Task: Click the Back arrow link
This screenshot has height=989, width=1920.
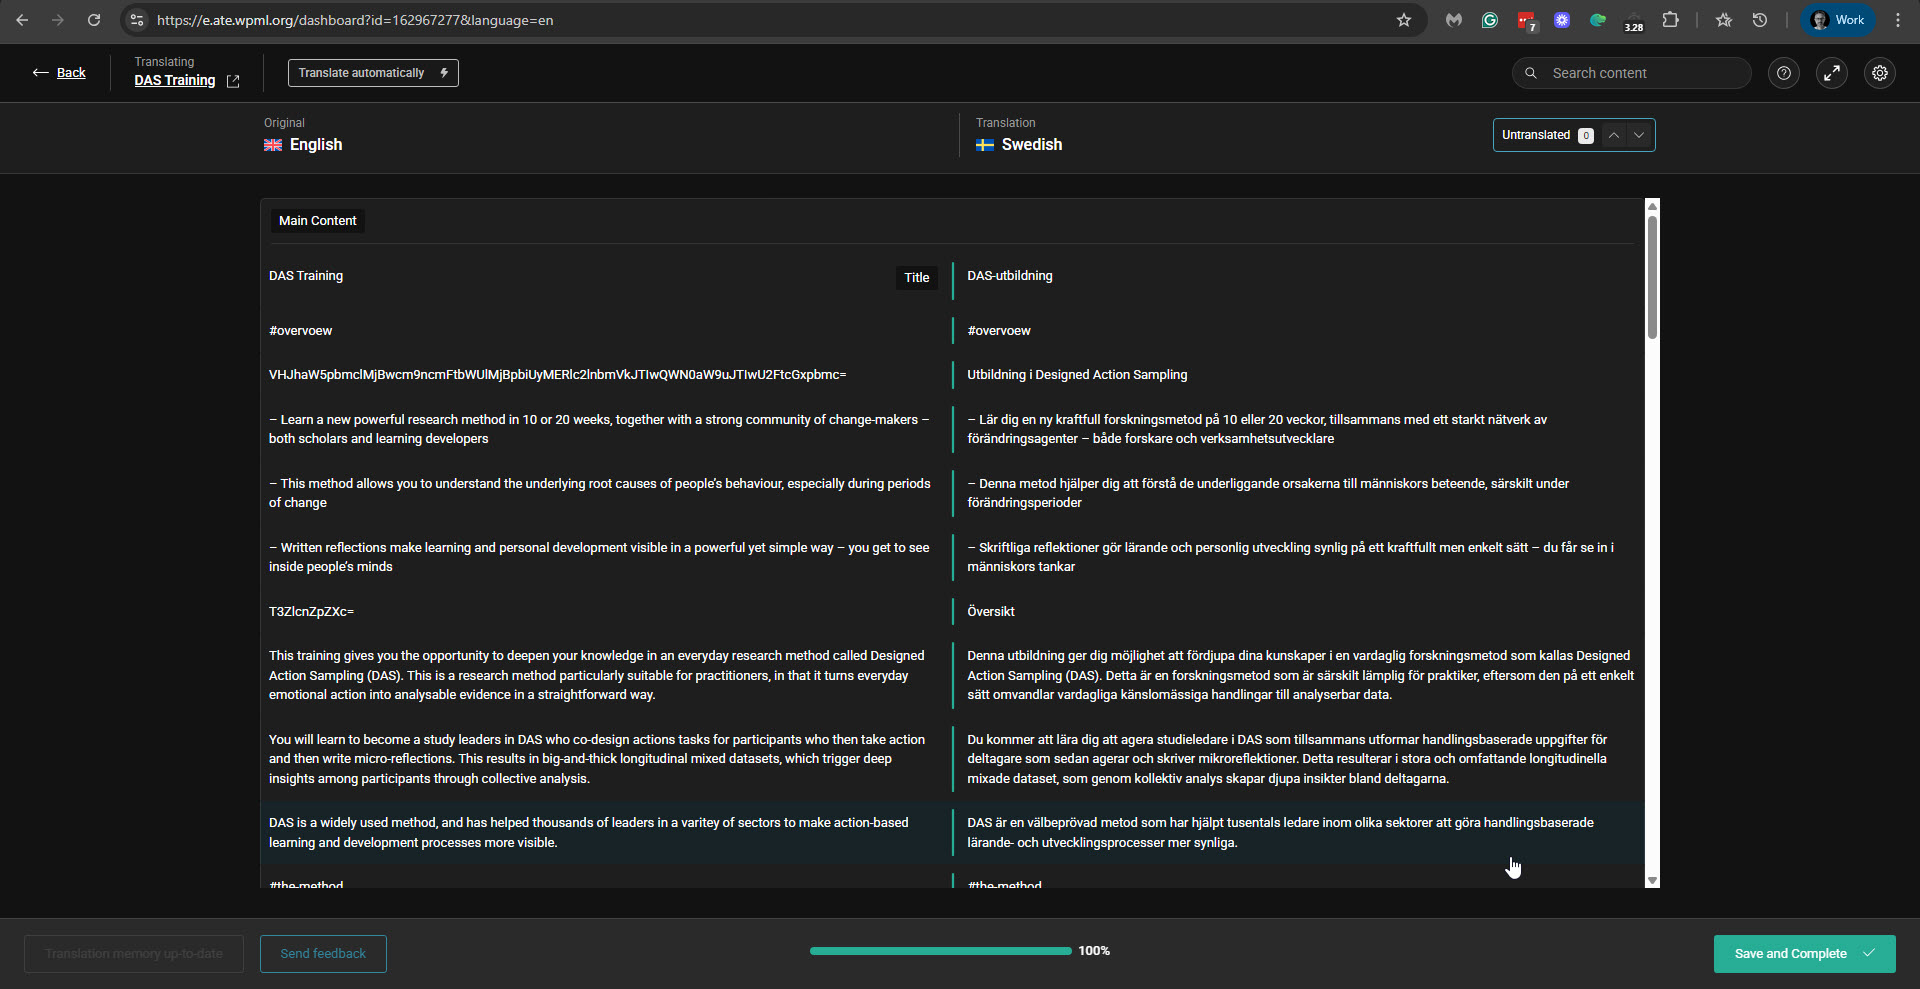Action: click(x=59, y=73)
